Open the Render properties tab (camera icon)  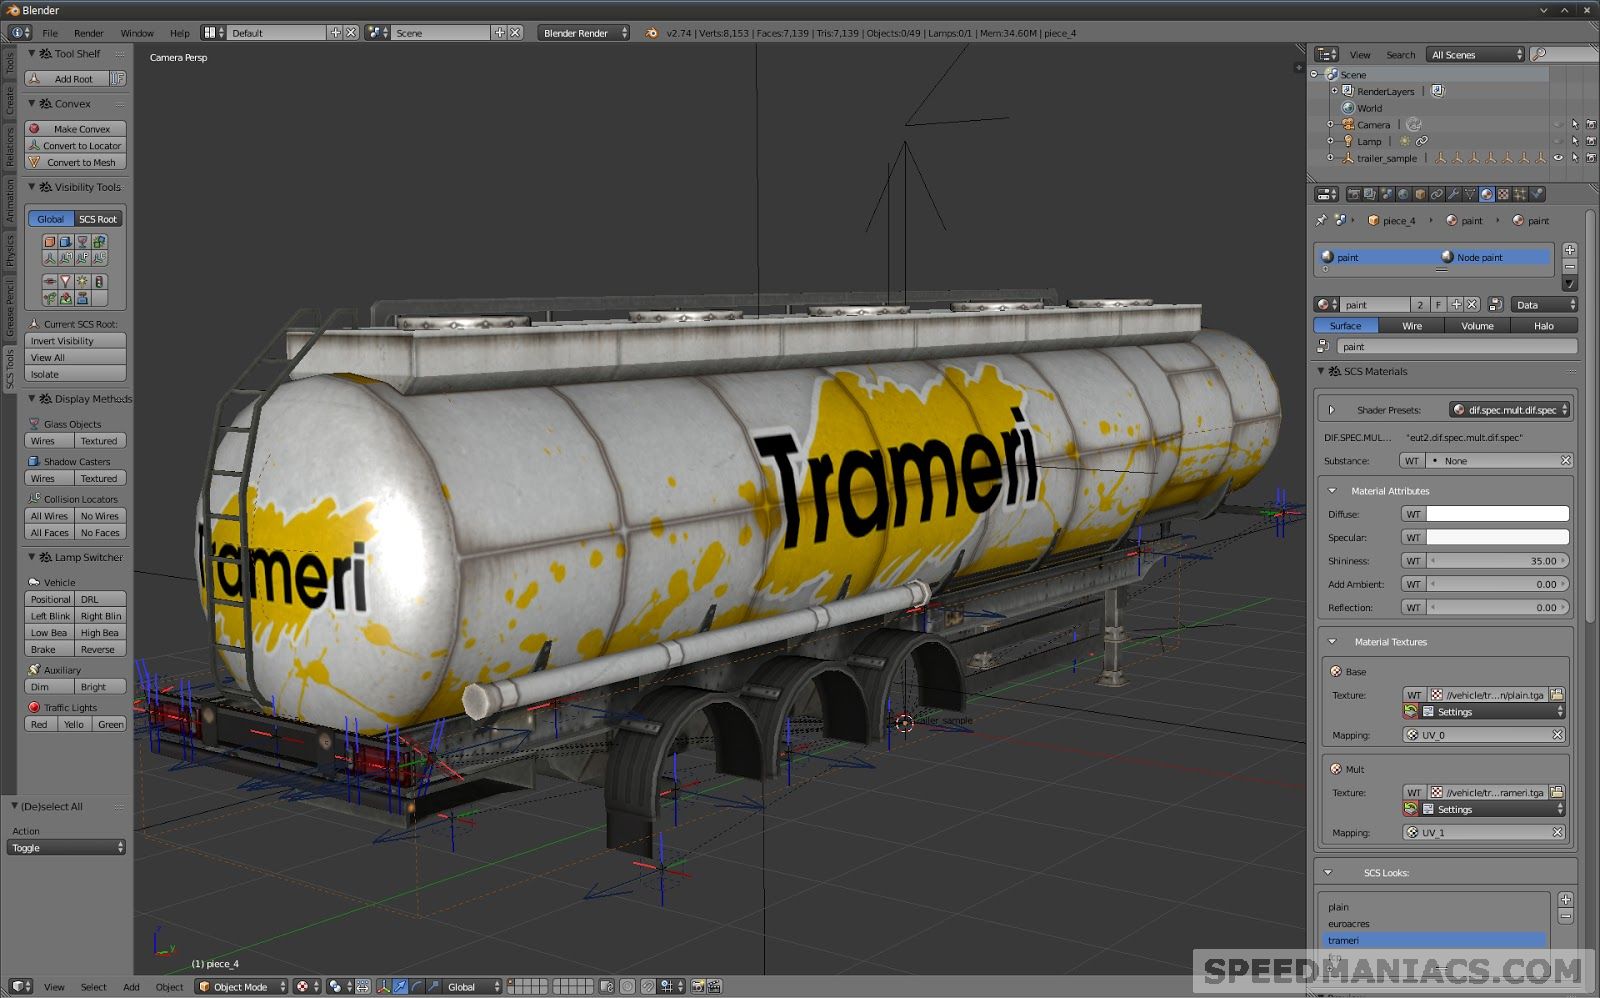tap(1355, 195)
